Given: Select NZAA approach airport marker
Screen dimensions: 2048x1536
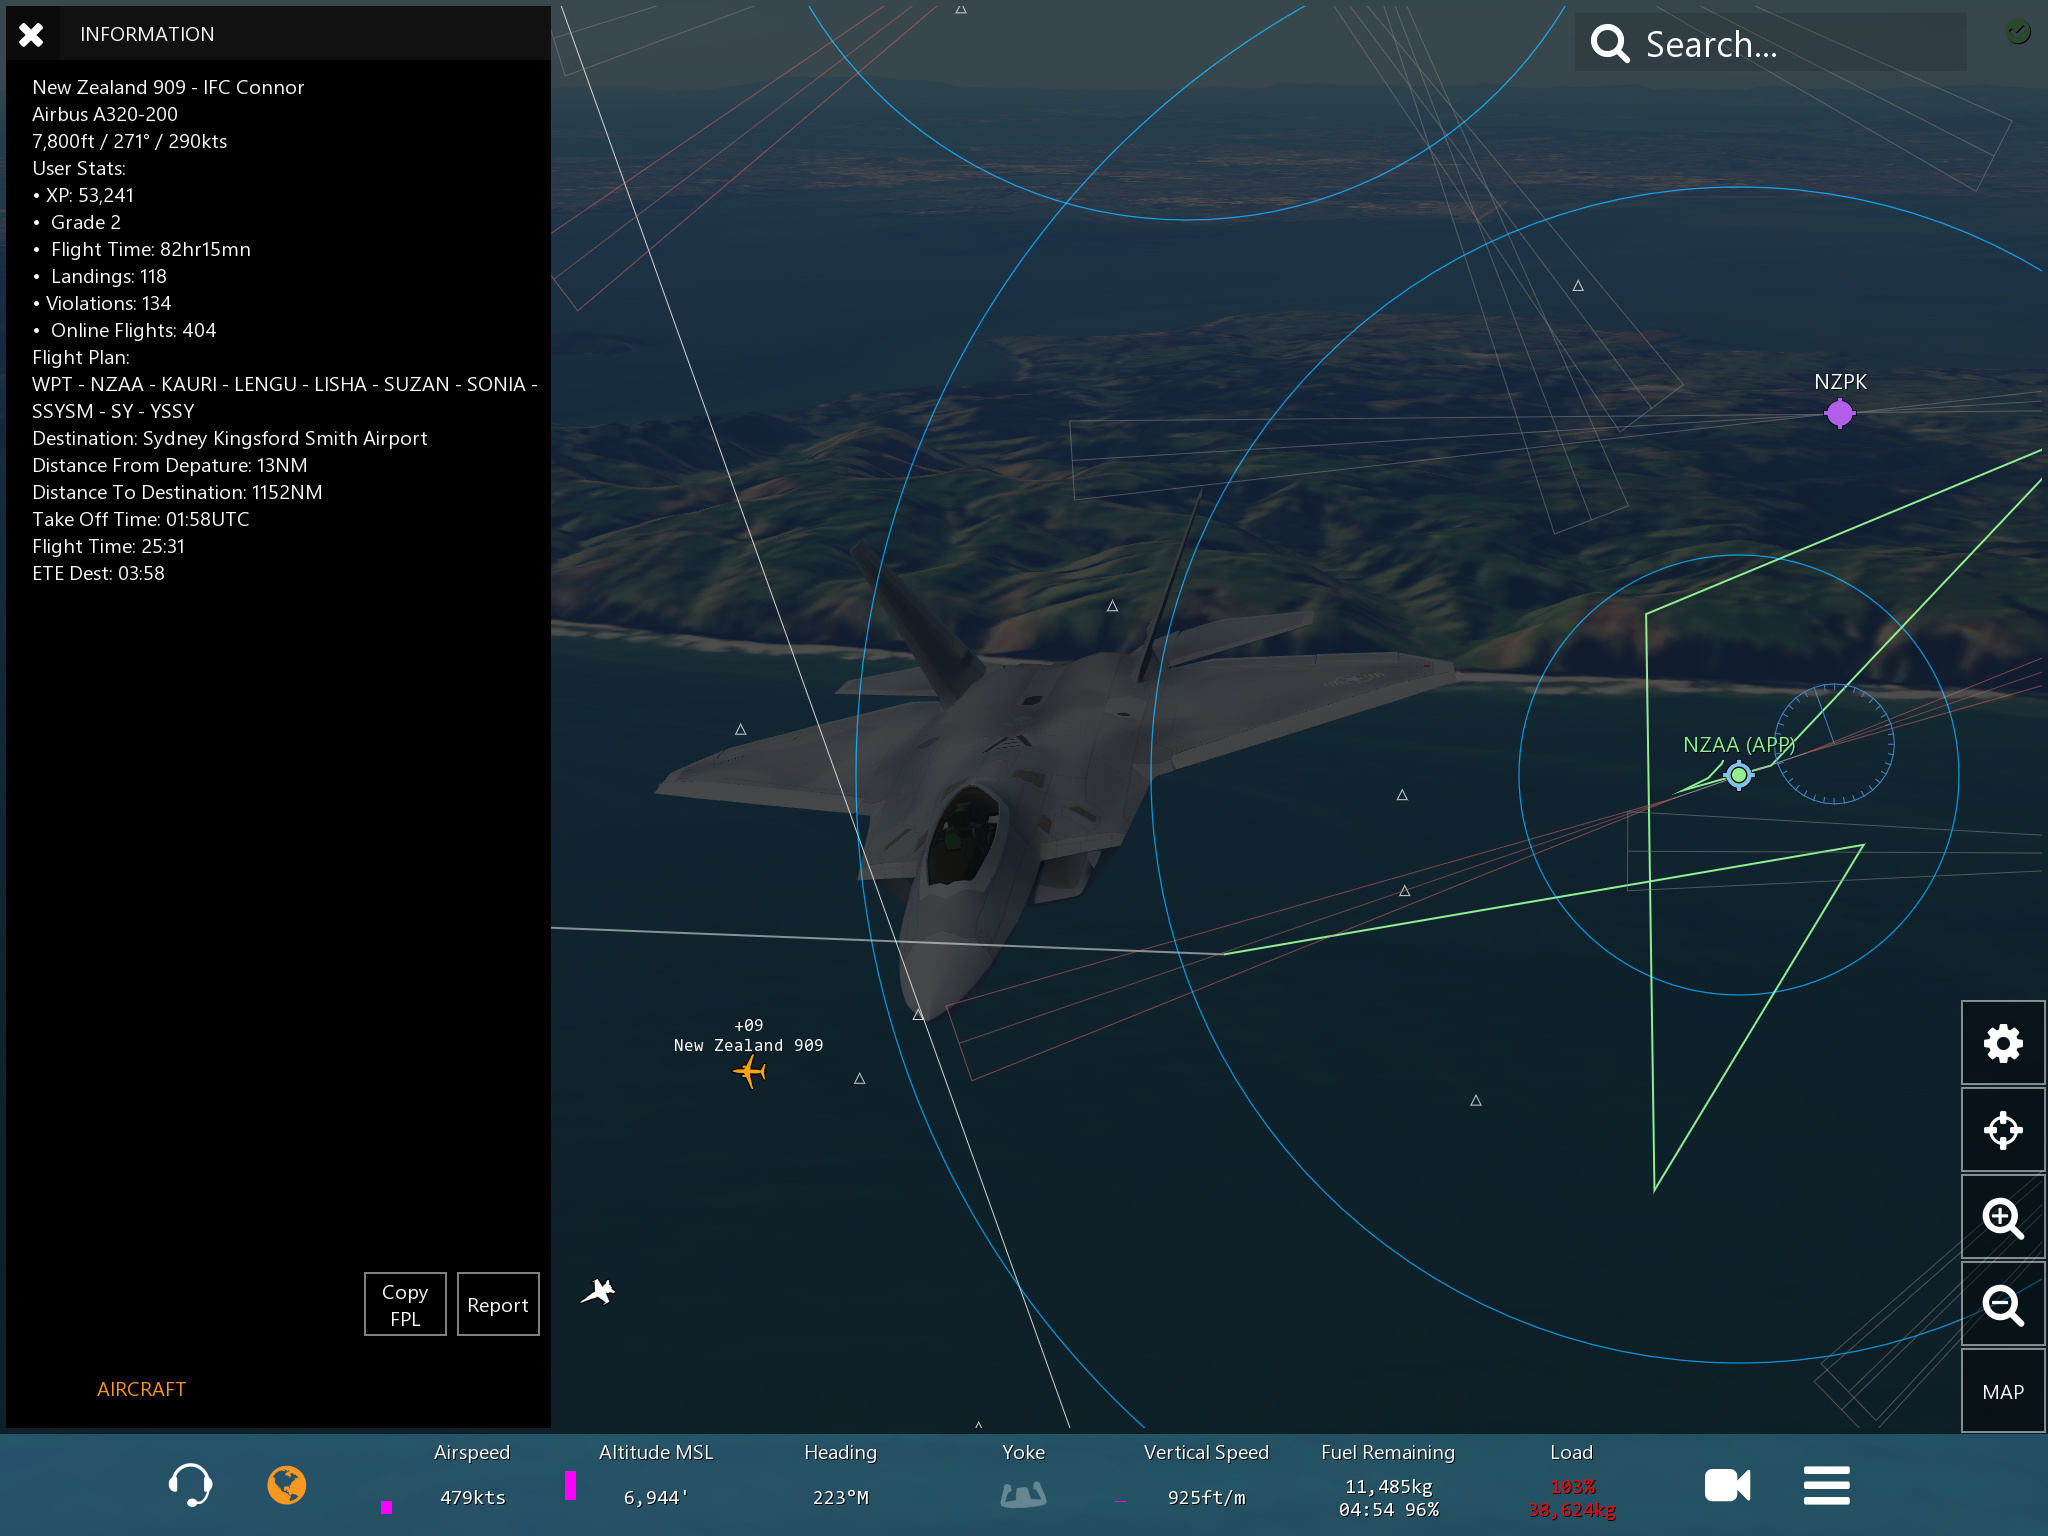Looking at the screenshot, I should click(x=1739, y=775).
